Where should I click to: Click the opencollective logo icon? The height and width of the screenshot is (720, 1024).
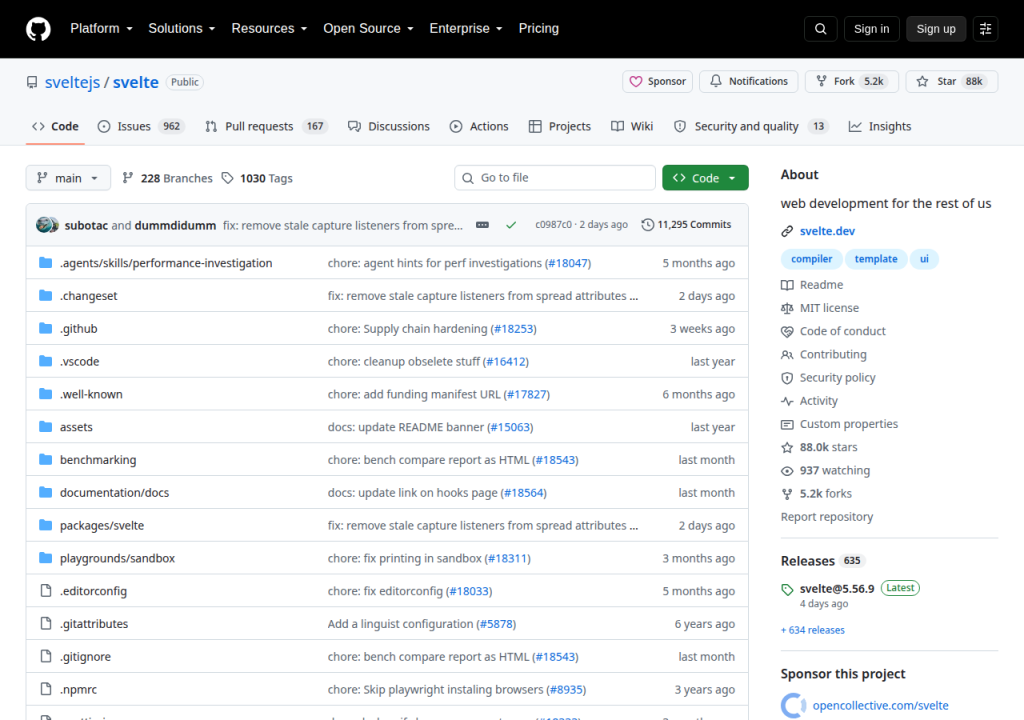(x=793, y=706)
